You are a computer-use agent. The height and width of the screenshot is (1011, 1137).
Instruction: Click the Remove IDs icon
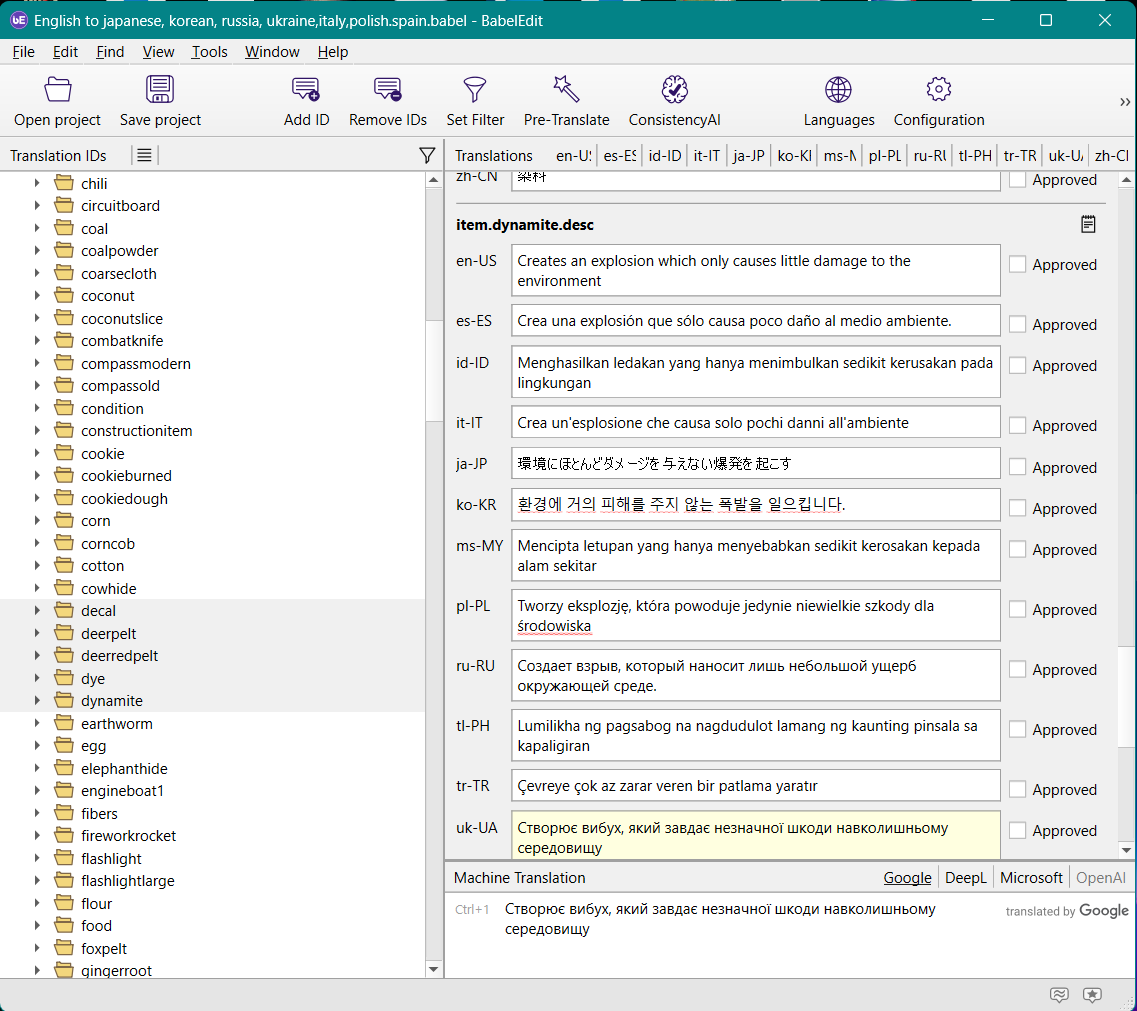388,91
